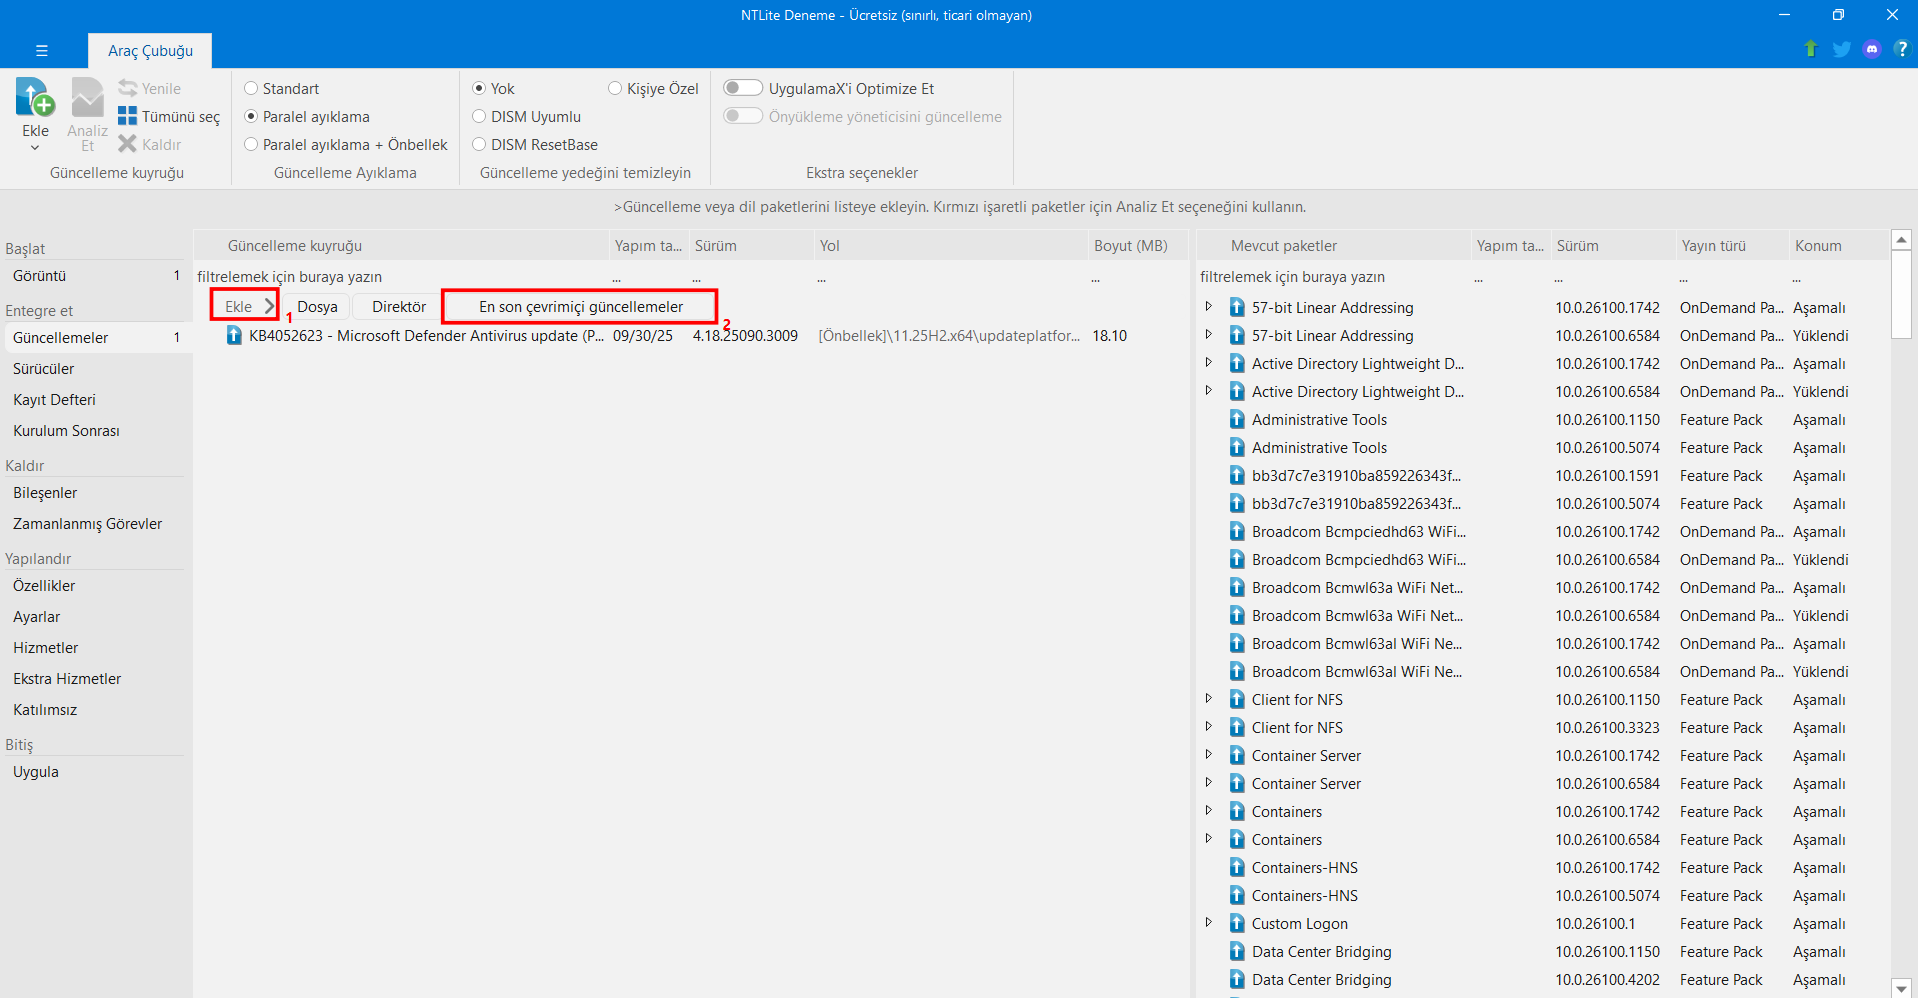Click the Containers-HNS 10.0.26100.5074 package icon

click(1237, 896)
